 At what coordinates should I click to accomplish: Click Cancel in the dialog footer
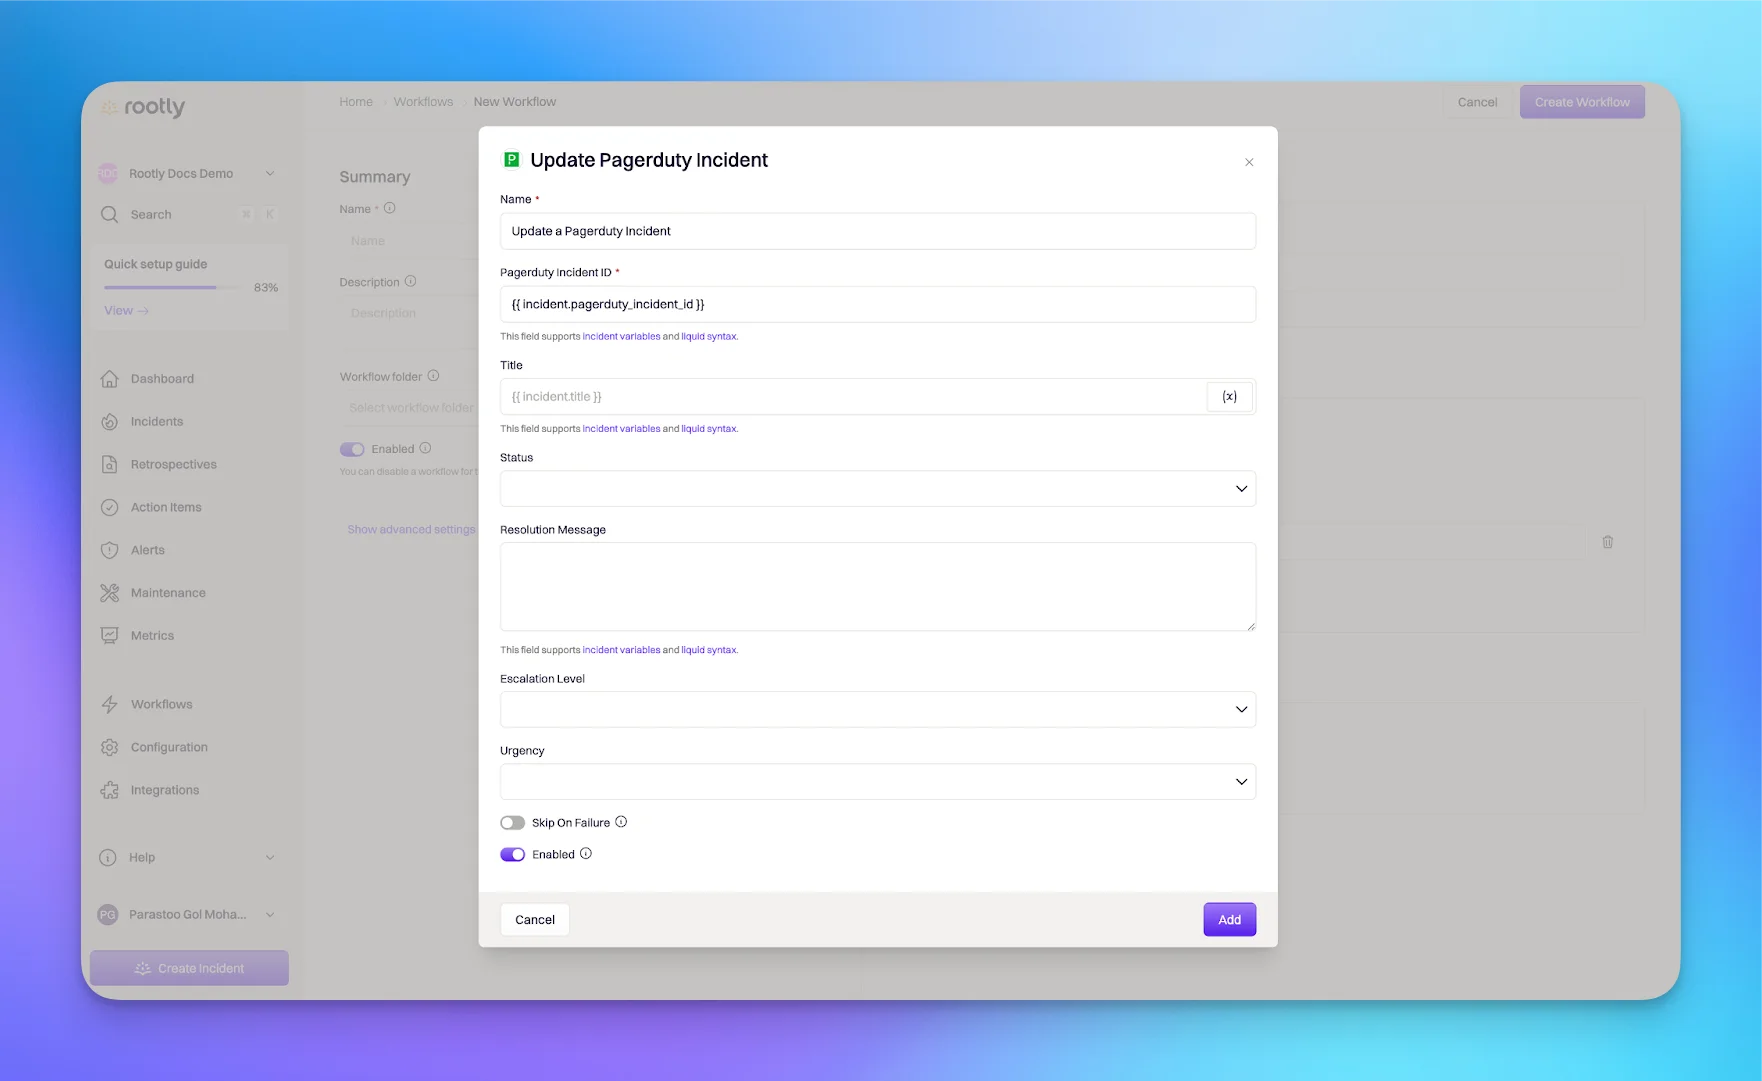[x=535, y=920]
